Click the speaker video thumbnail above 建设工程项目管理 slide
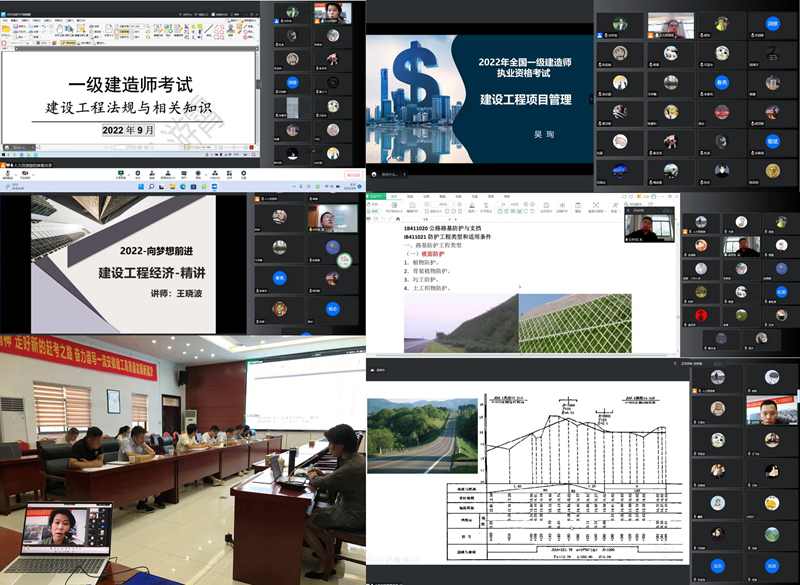 [671, 25]
